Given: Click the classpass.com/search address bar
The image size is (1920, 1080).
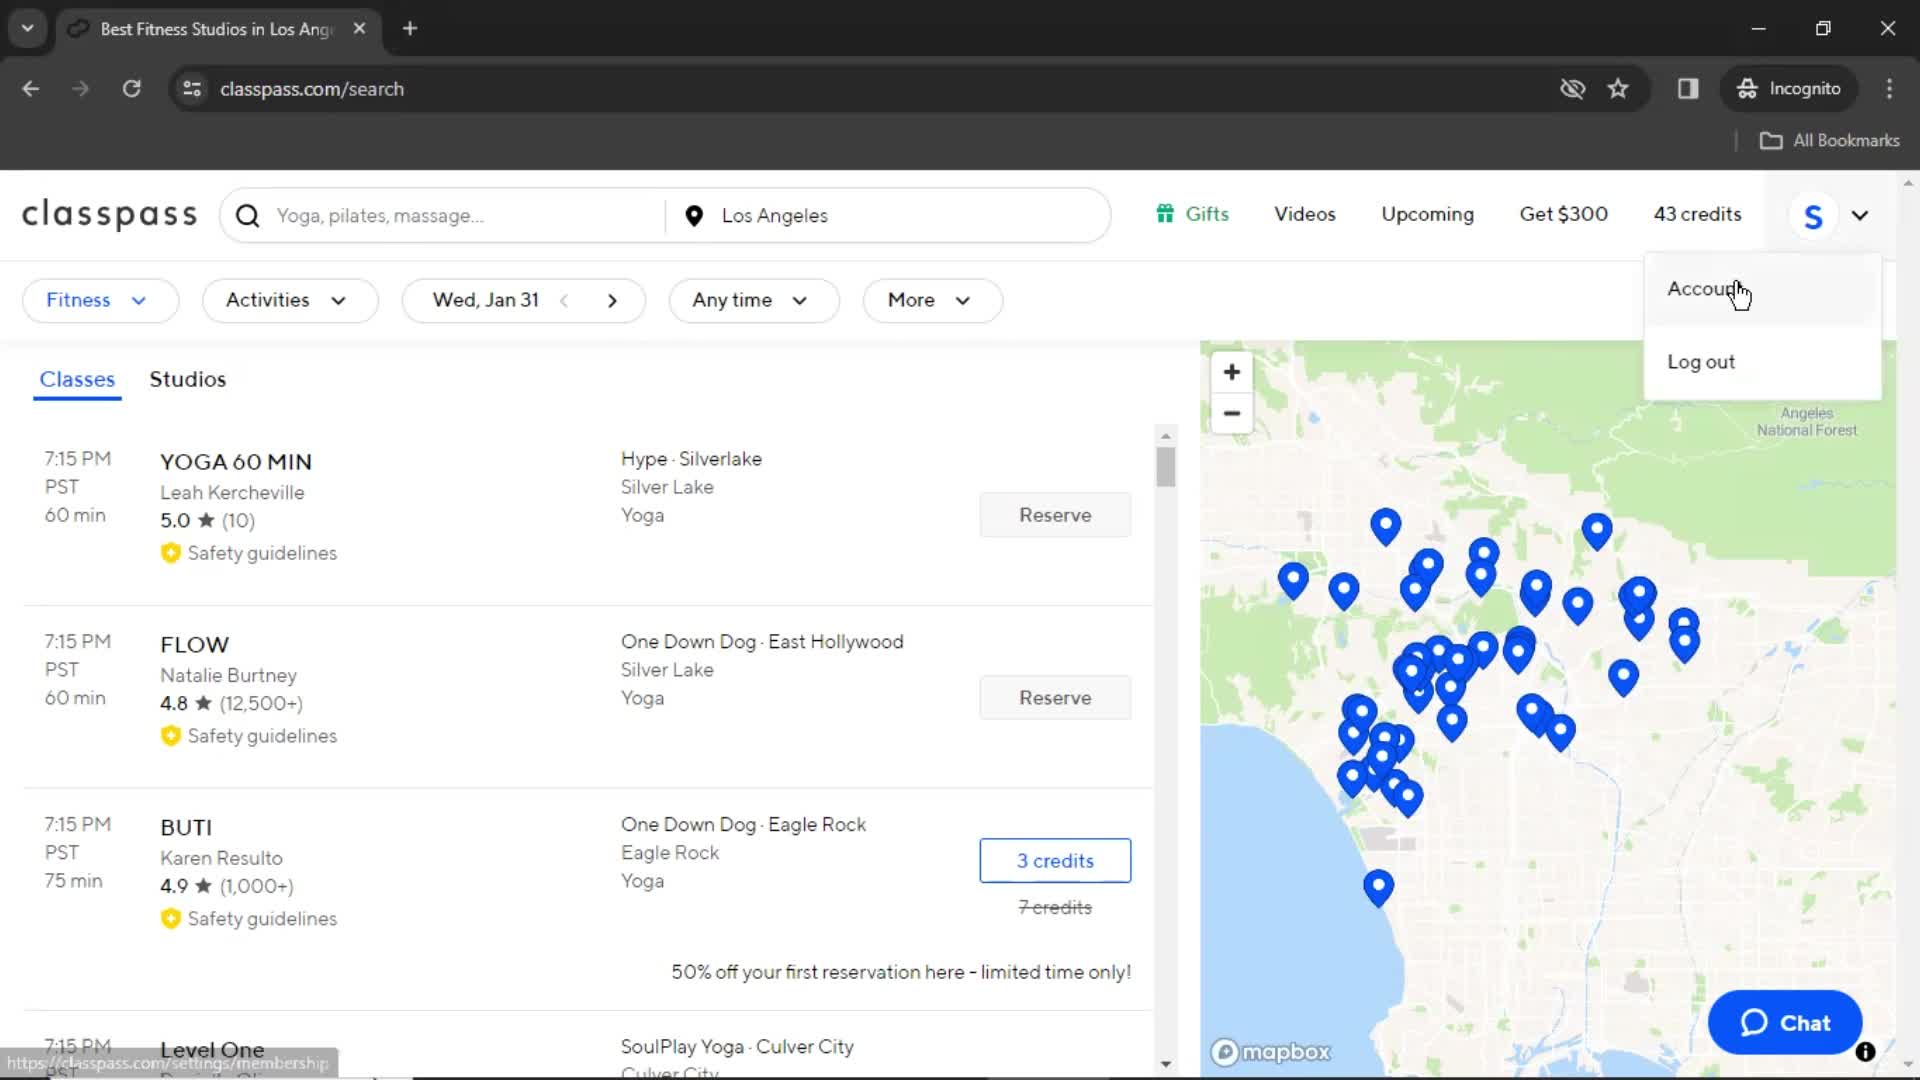Looking at the screenshot, I should pyautogui.click(x=312, y=89).
